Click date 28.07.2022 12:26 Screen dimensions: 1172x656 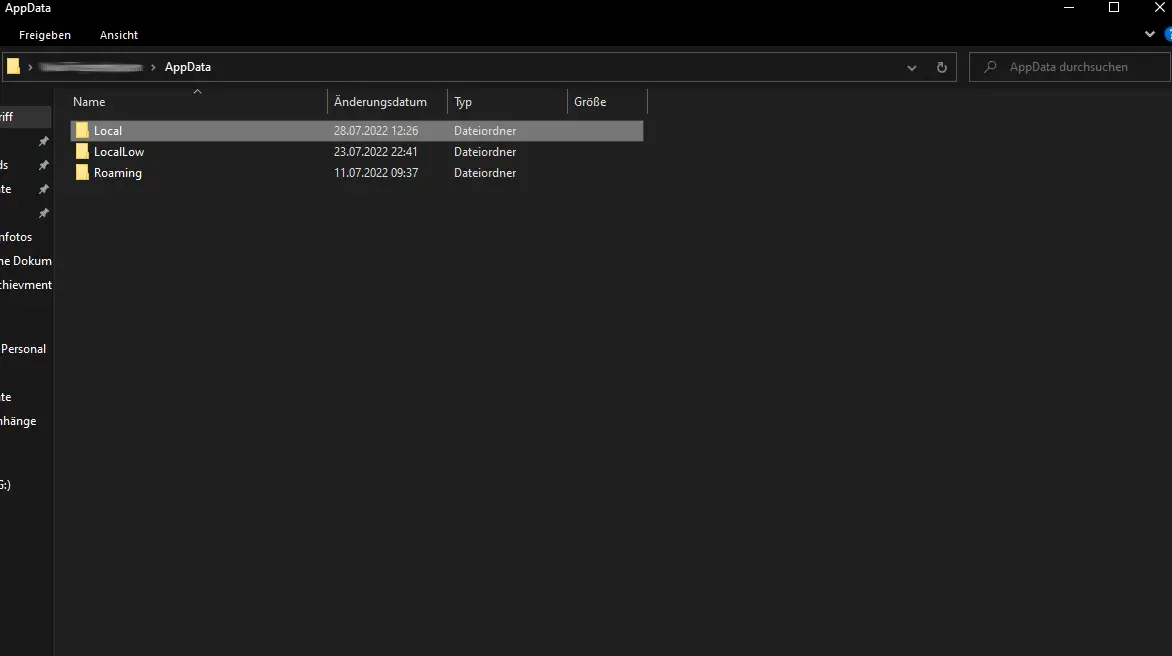click(x=376, y=131)
